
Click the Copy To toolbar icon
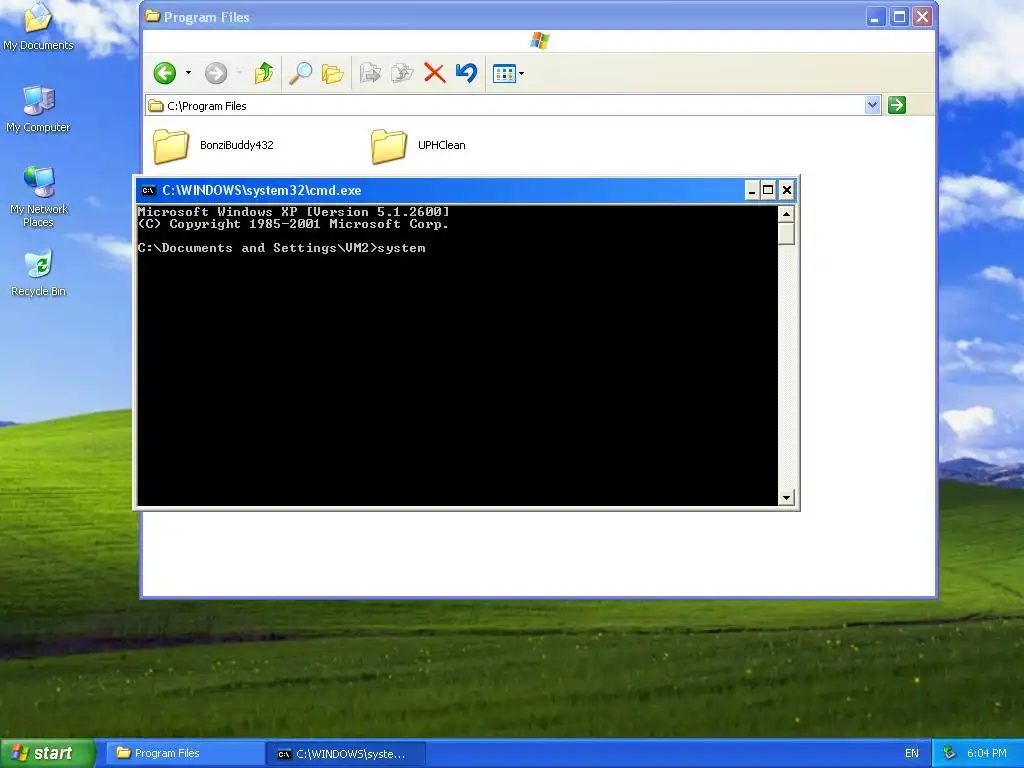[x=402, y=73]
